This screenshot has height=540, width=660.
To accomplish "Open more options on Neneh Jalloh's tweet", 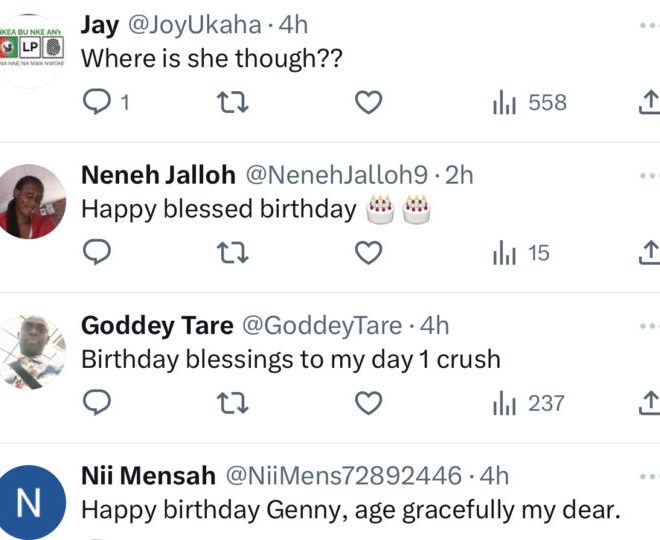I will pyautogui.click(x=649, y=175).
